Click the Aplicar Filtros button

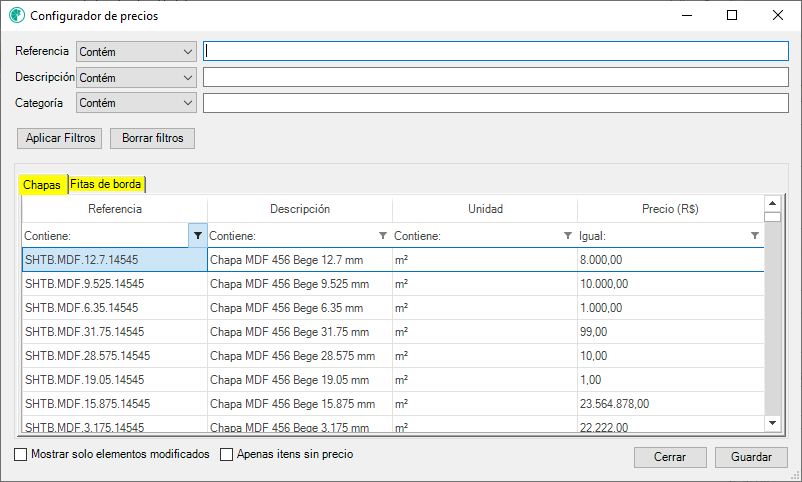click(x=60, y=138)
